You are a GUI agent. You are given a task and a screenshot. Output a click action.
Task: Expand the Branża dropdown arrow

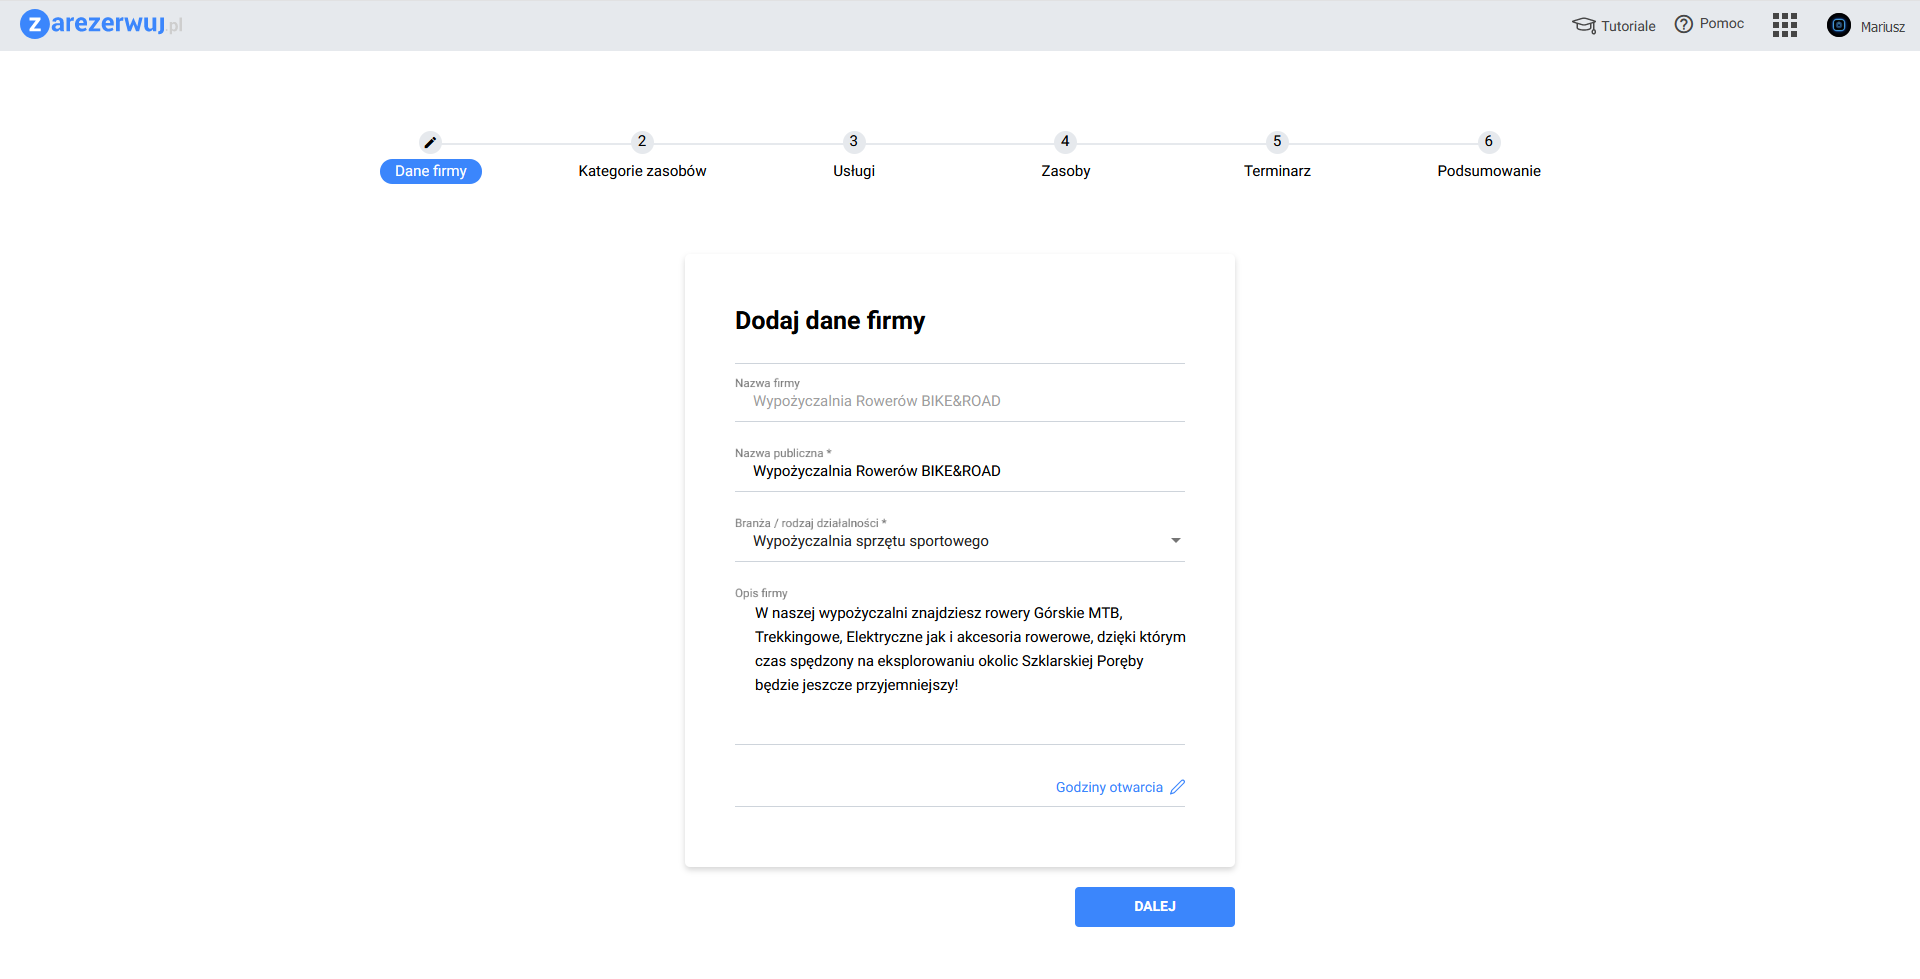pos(1176,541)
